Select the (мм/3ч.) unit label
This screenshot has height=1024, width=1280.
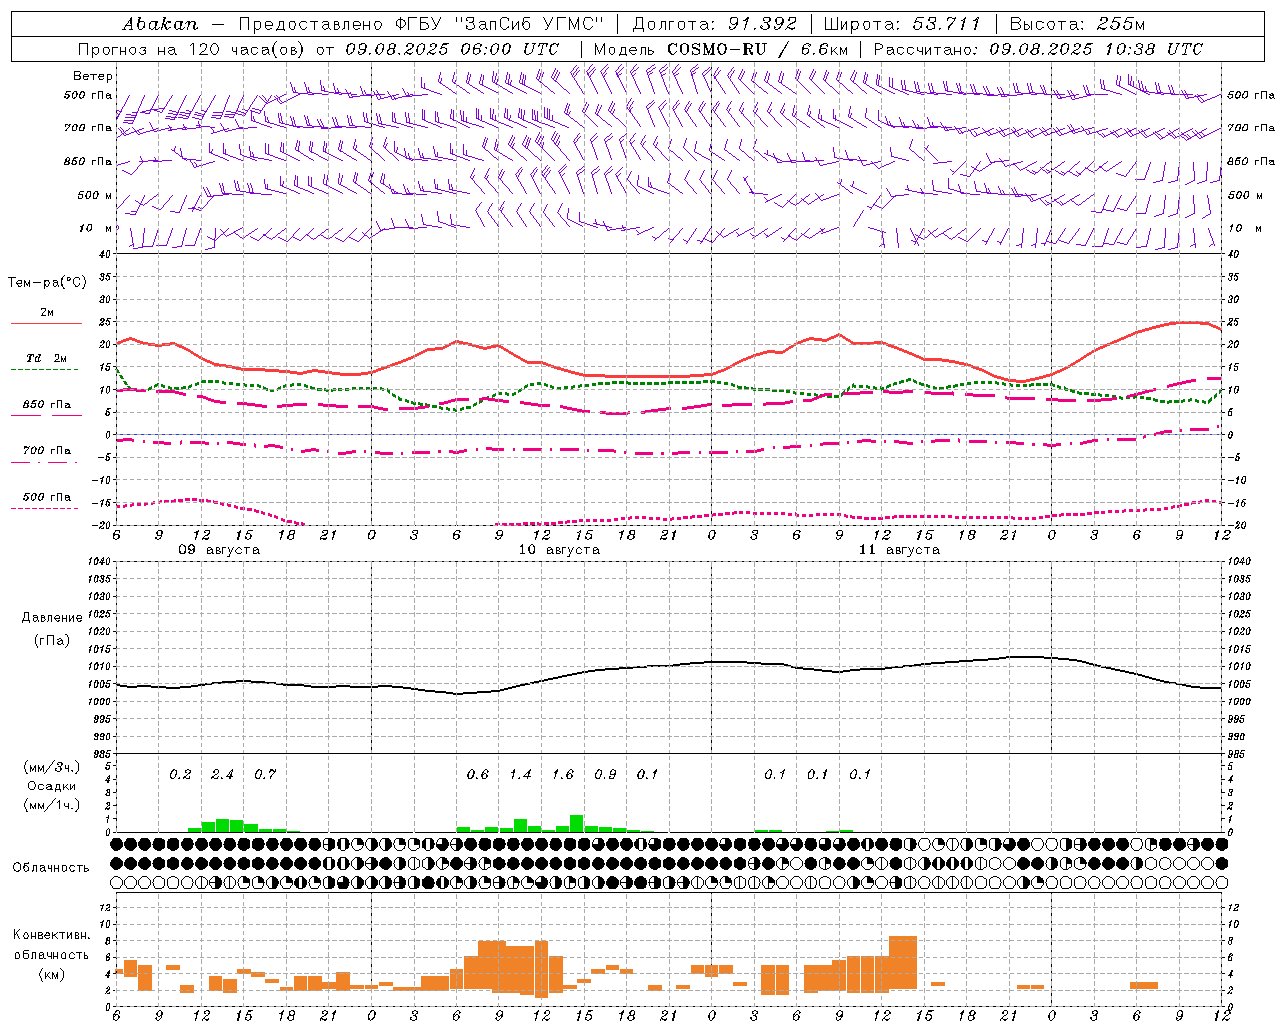coord(52,767)
